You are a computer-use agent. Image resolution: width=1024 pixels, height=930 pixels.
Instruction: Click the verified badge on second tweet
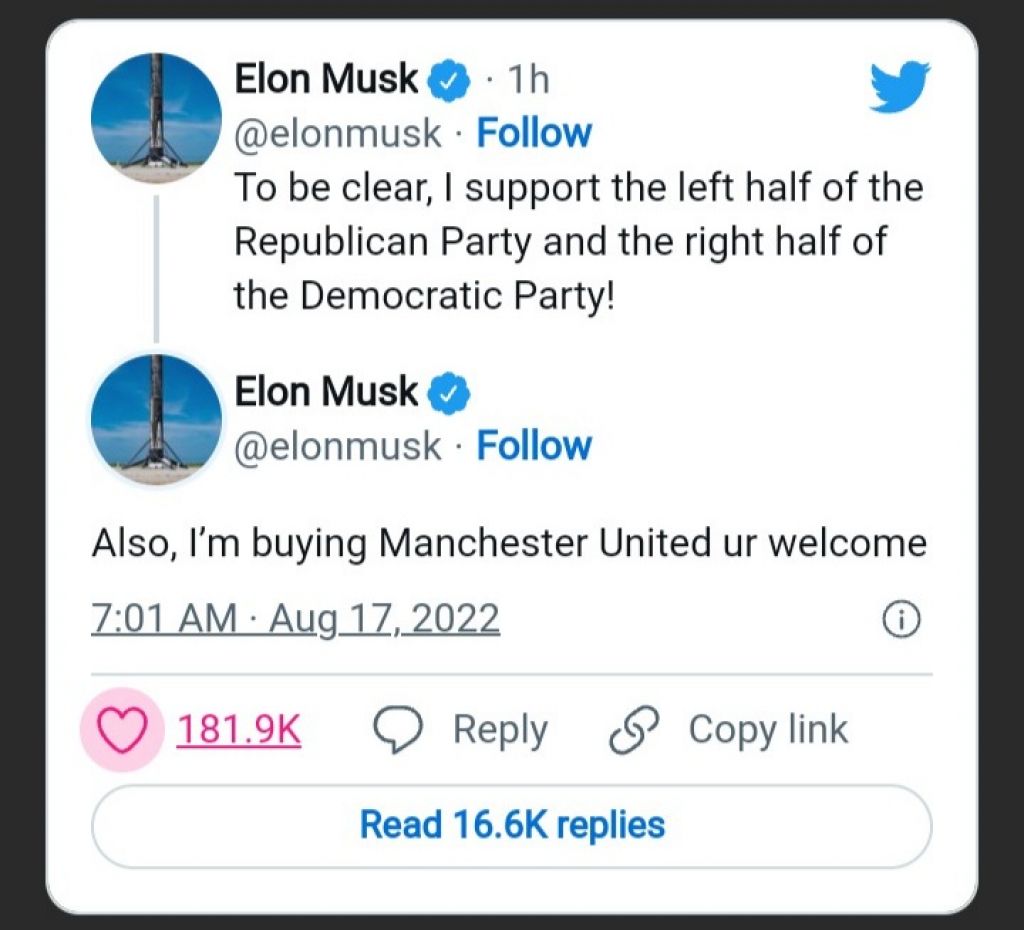[449, 395]
